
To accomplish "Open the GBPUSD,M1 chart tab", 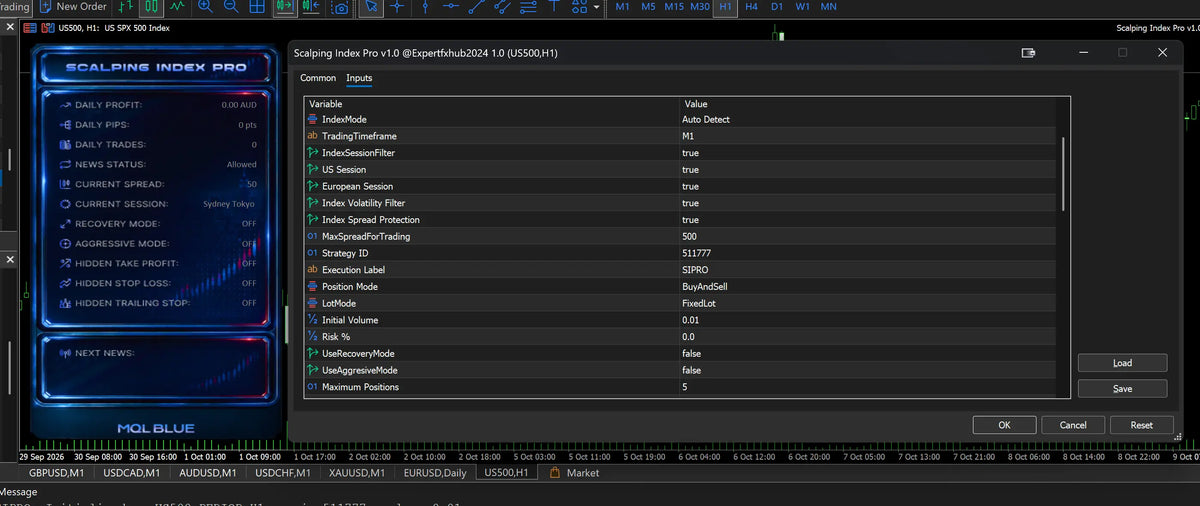I will [56, 472].
